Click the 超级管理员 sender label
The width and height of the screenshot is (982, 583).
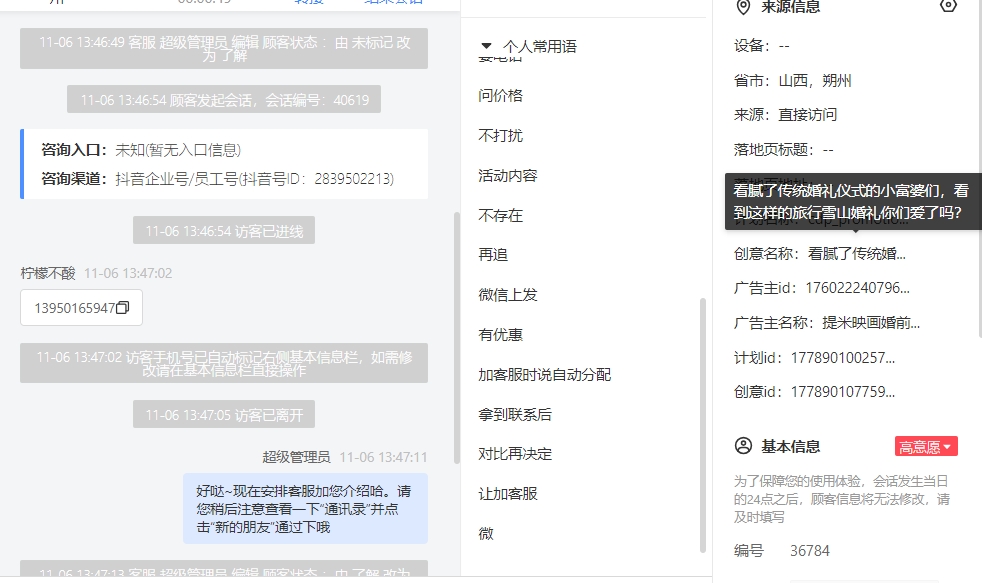[x=296, y=457]
